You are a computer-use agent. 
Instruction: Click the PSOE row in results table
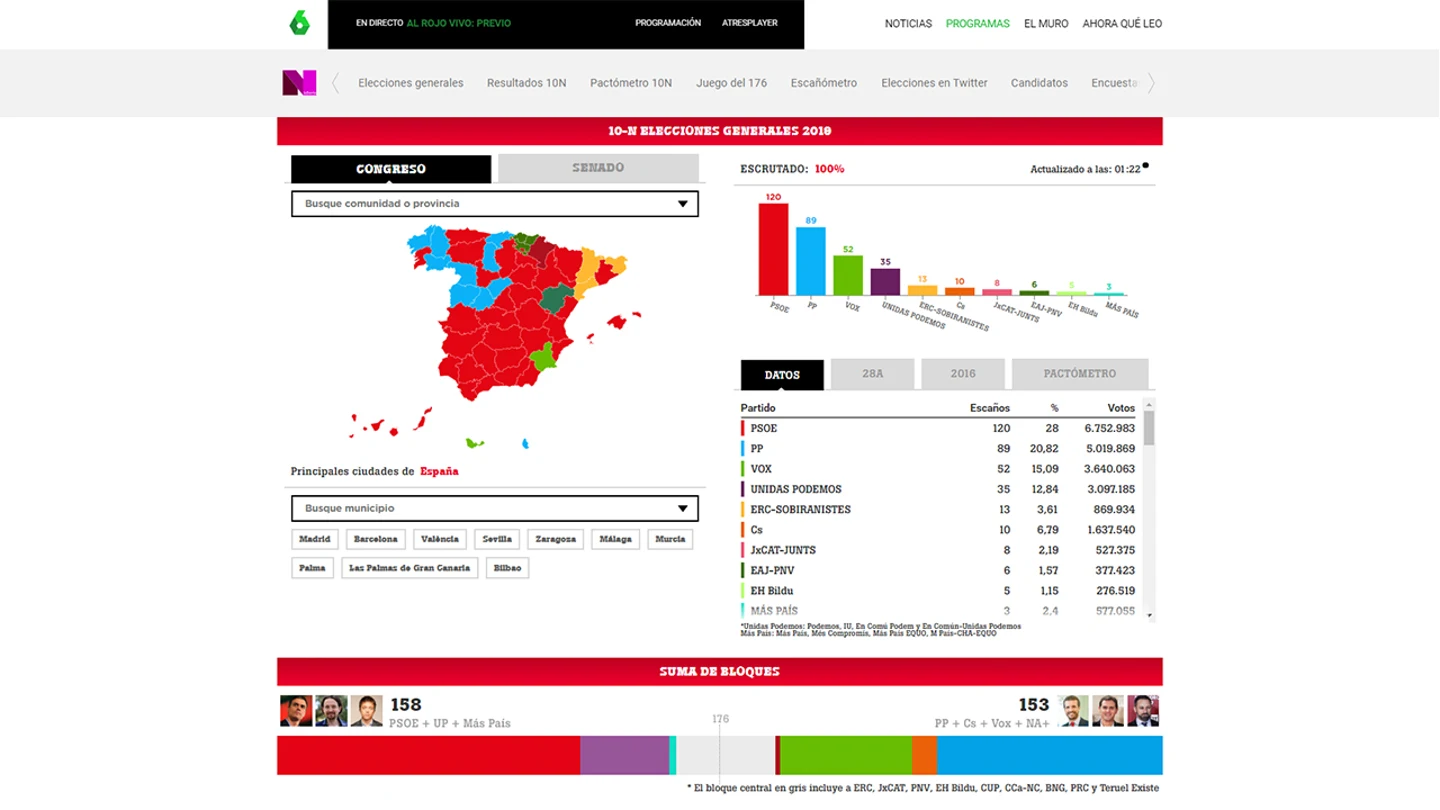point(938,428)
